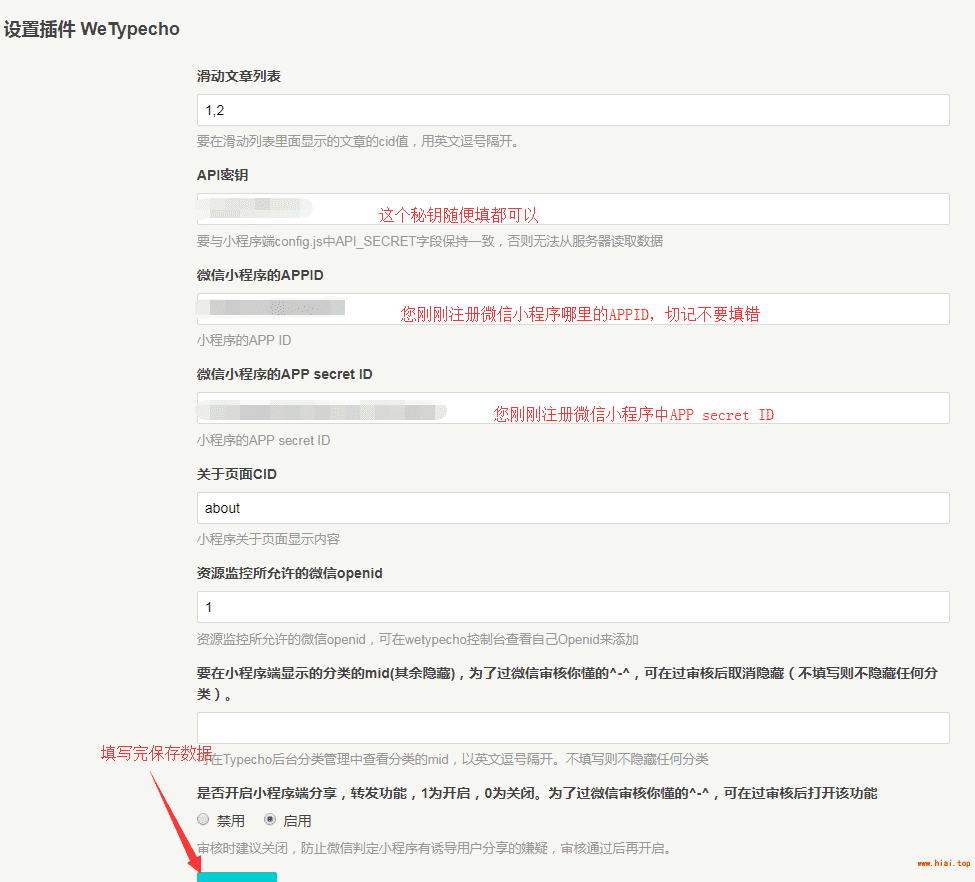Click the www.hiai.top watermark
The width and height of the screenshot is (975, 882).
tap(944, 863)
